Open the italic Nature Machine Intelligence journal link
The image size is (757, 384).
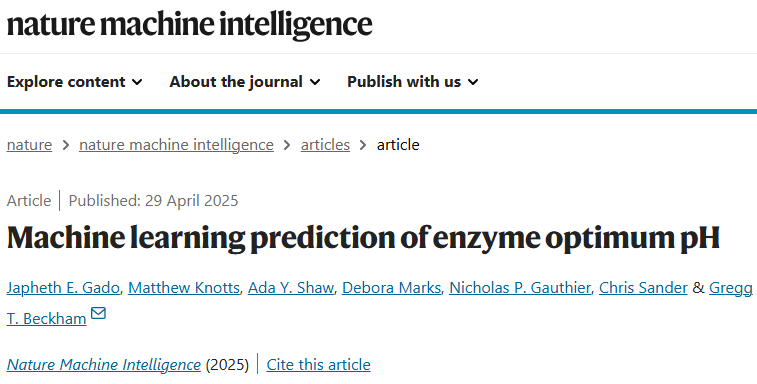click(104, 365)
